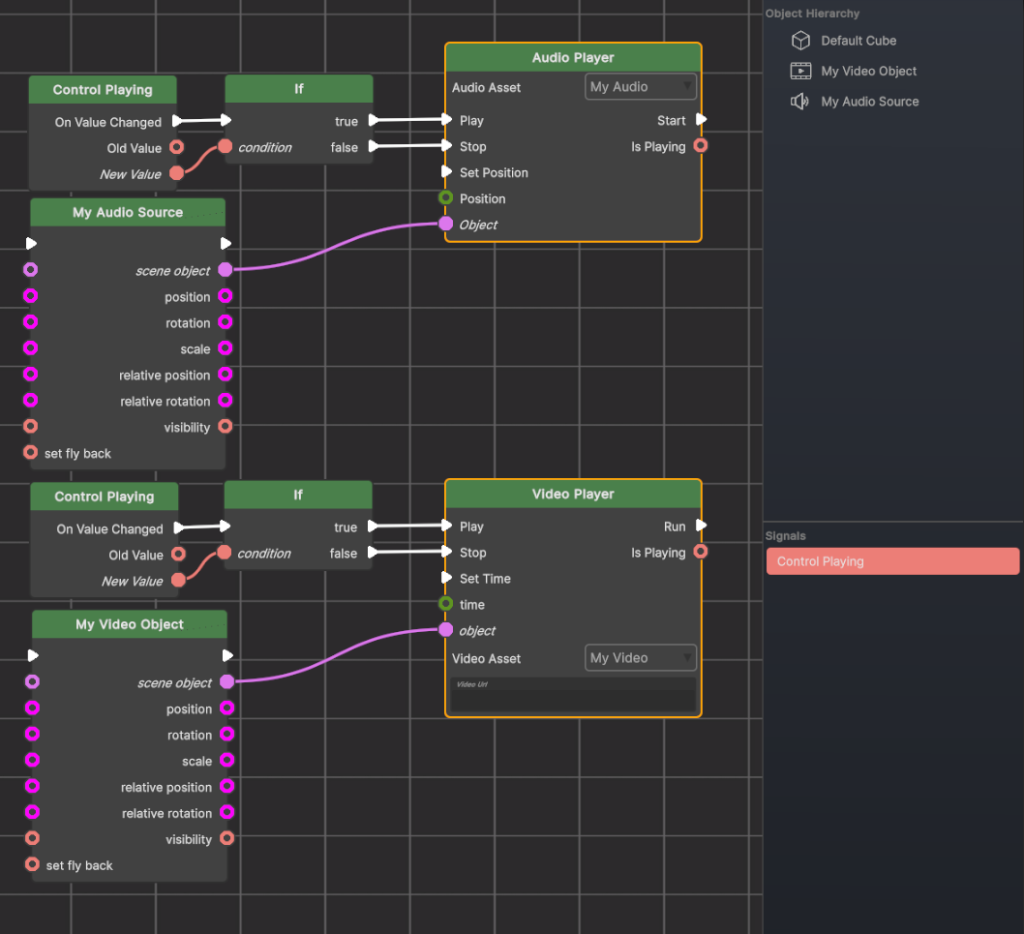Click the Video Player Is Playing port
Image resolution: width=1024 pixels, height=934 pixels.
pos(701,552)
